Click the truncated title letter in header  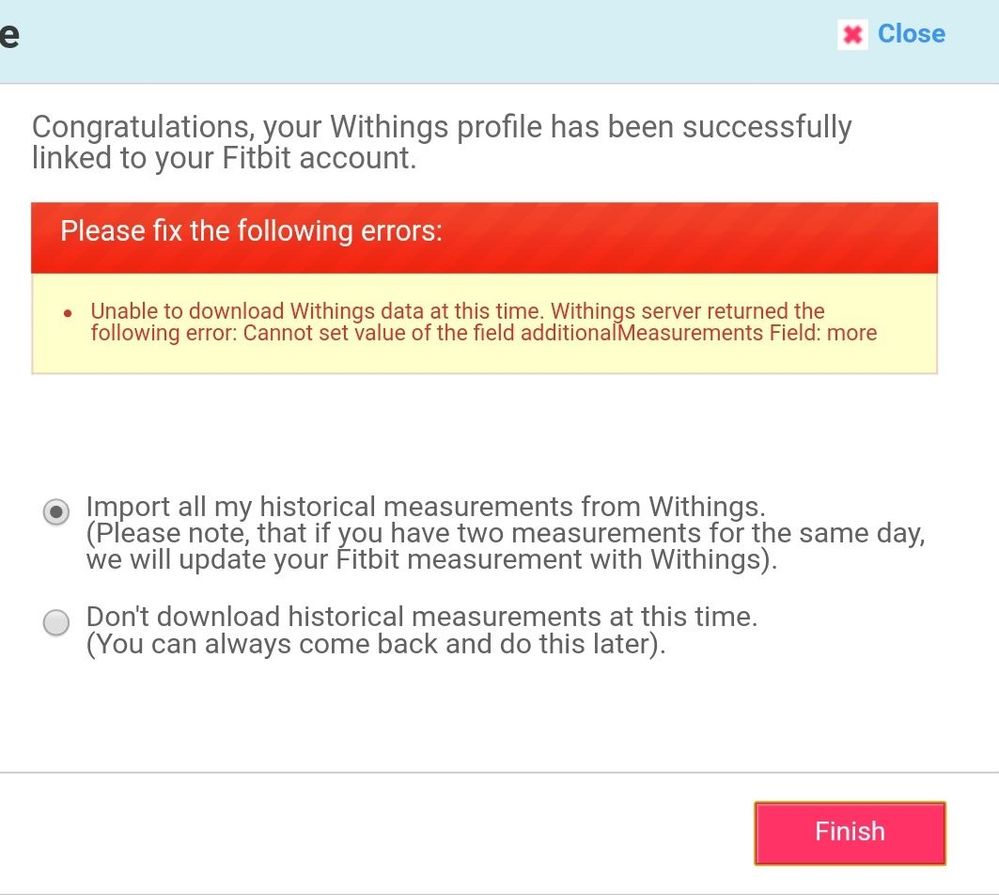click(x=9, y=35)
